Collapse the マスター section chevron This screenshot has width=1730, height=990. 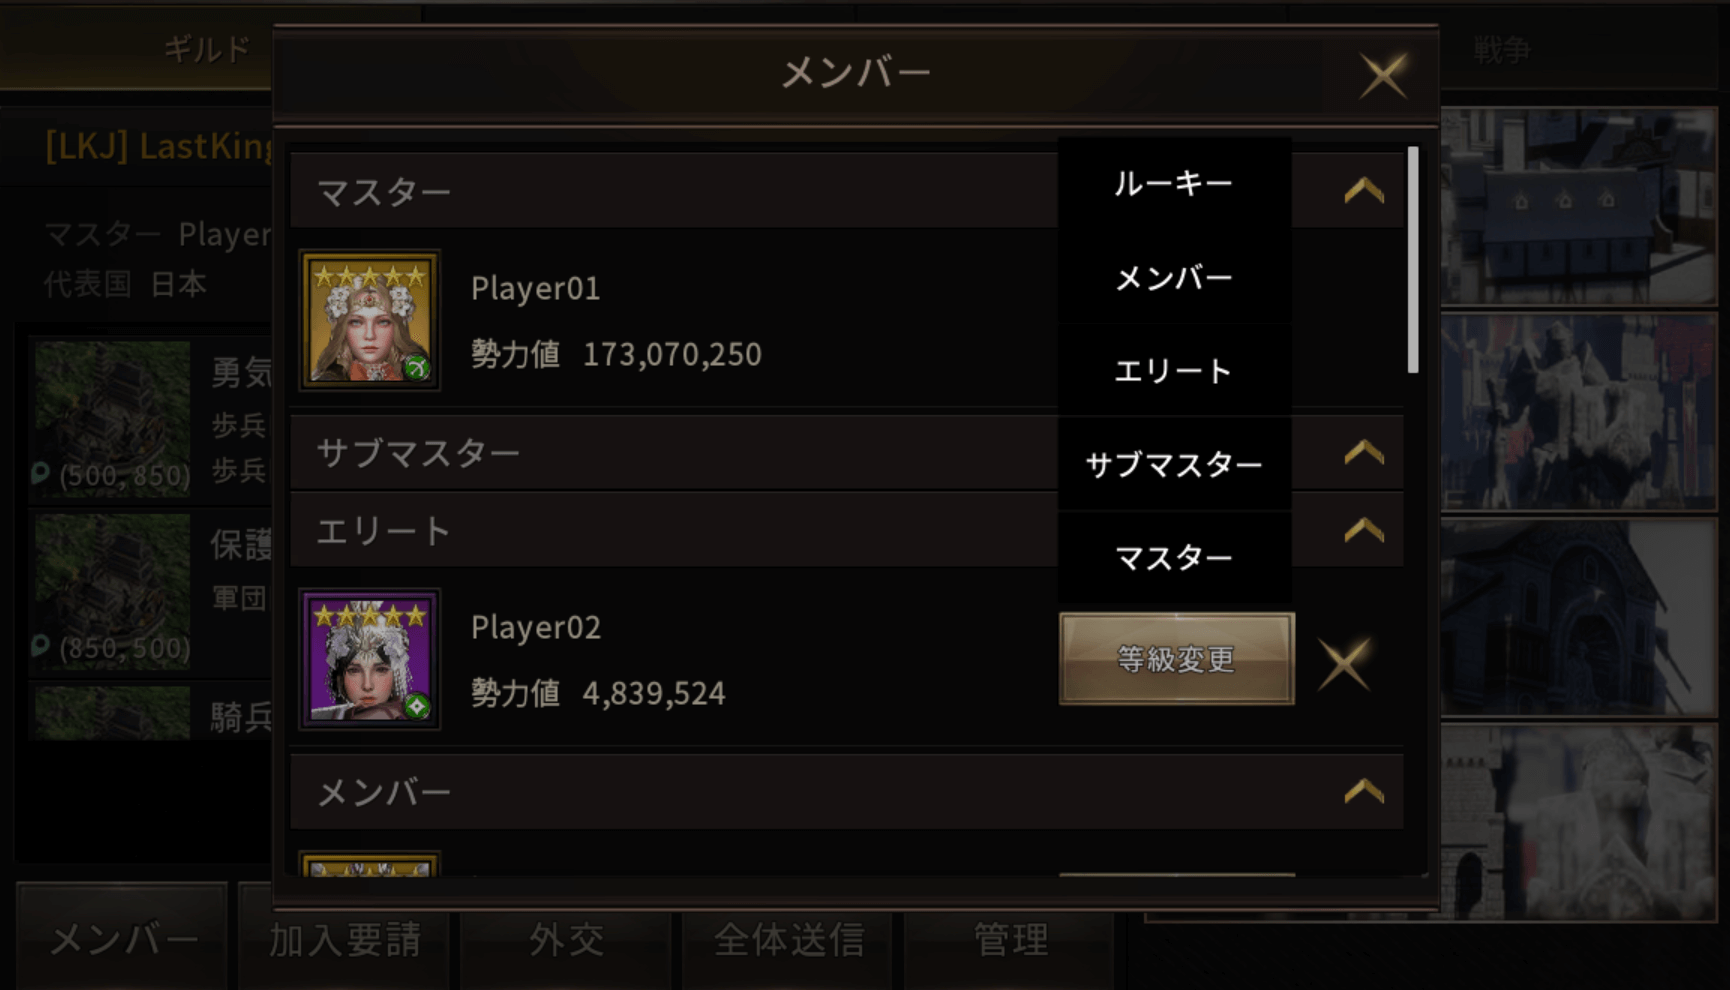[1364, 190]
